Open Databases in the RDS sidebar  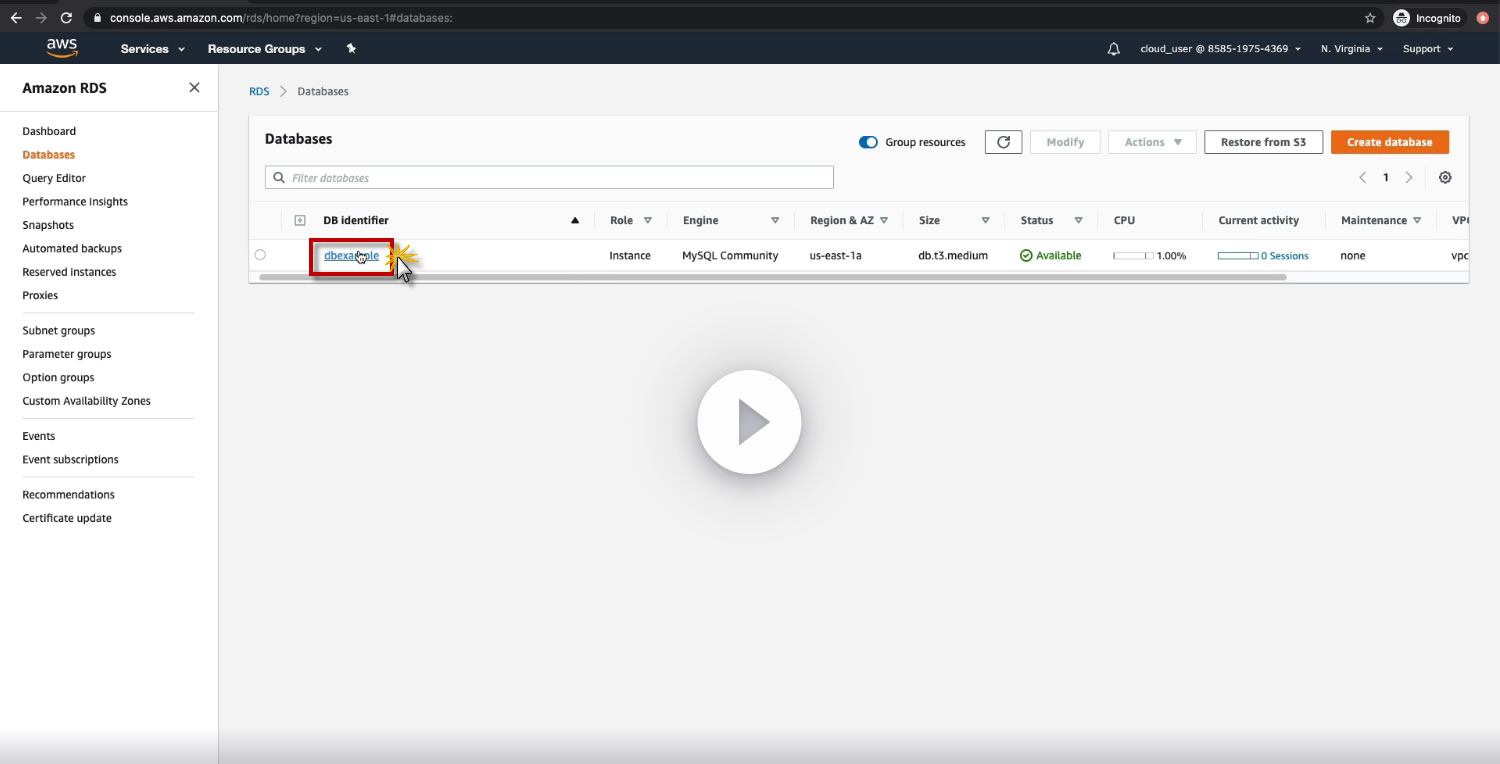pos(49,155)
